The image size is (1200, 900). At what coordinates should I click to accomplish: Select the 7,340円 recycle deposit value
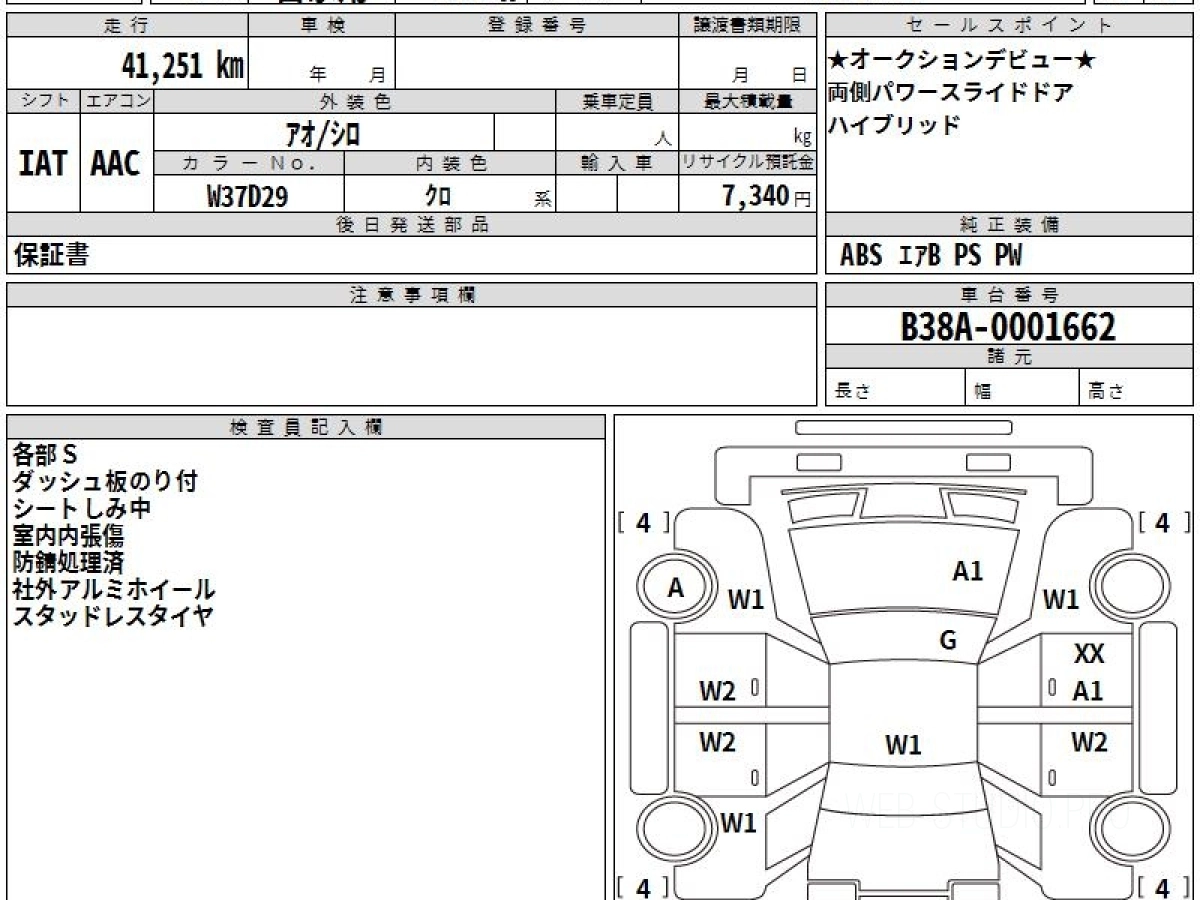coord(766,196)
